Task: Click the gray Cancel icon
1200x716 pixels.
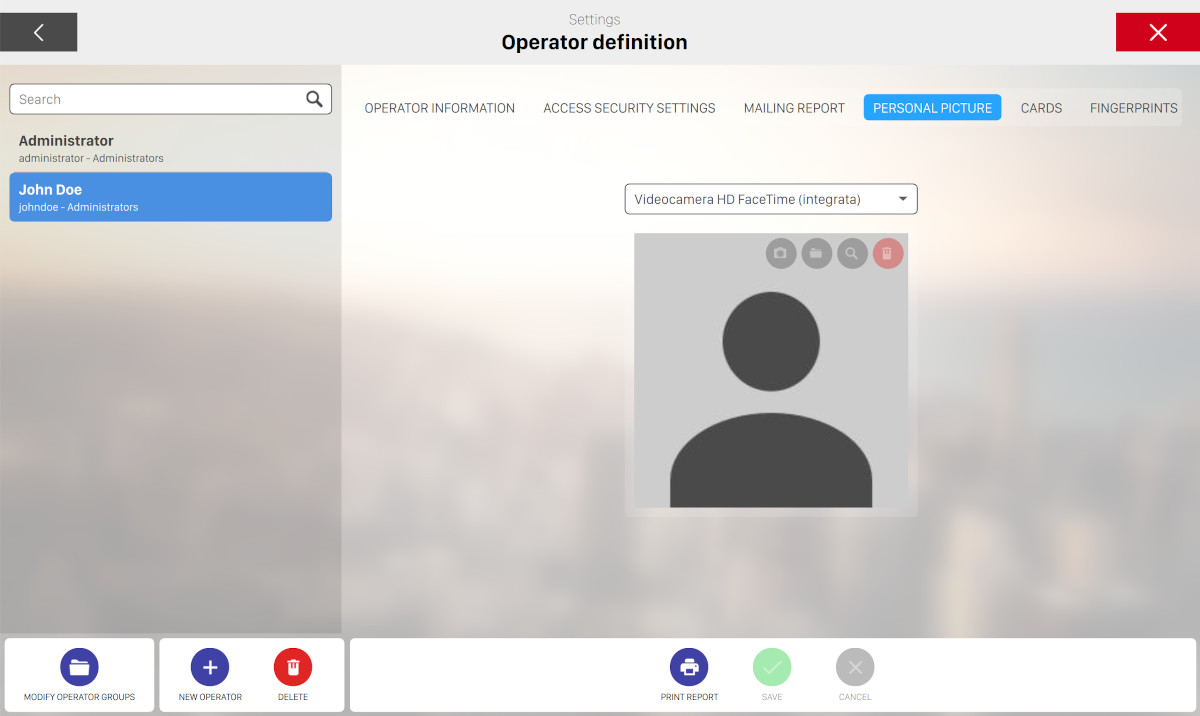Action: (x=855, y=667)
